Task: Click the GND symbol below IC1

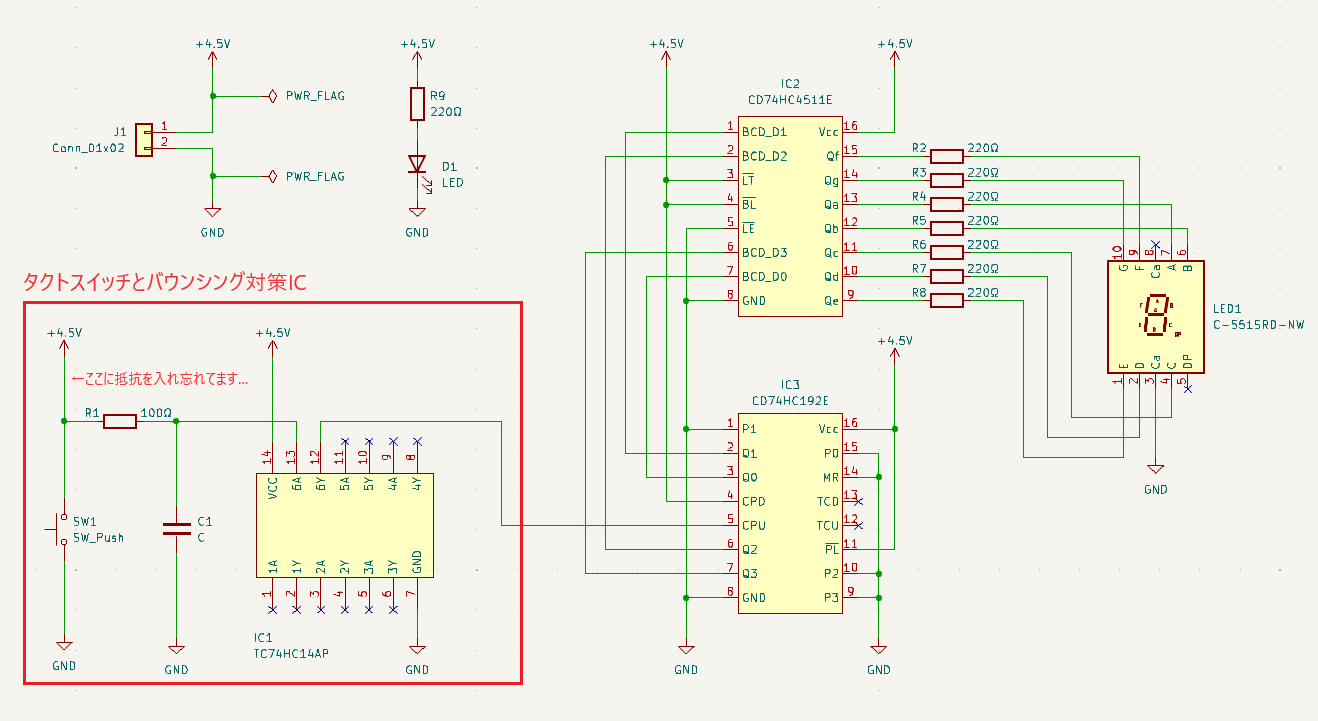Action: click(416, 650)
